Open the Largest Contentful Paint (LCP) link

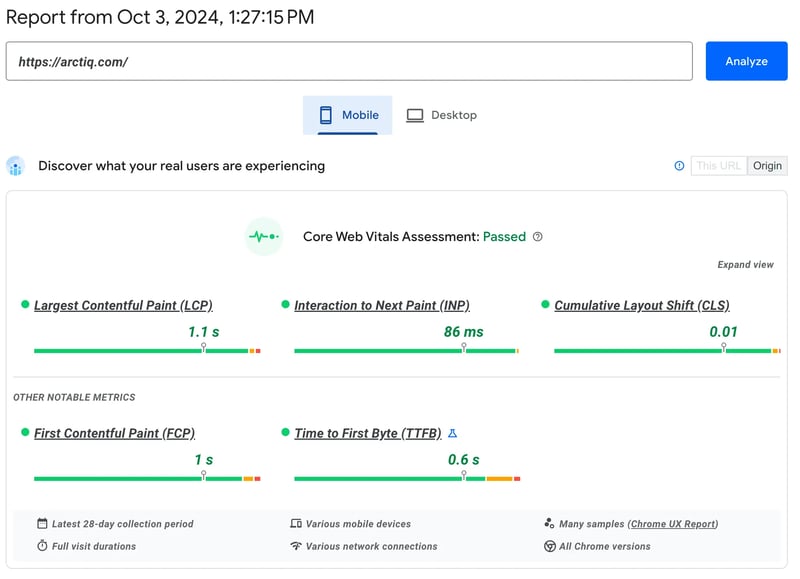[123, 306]
